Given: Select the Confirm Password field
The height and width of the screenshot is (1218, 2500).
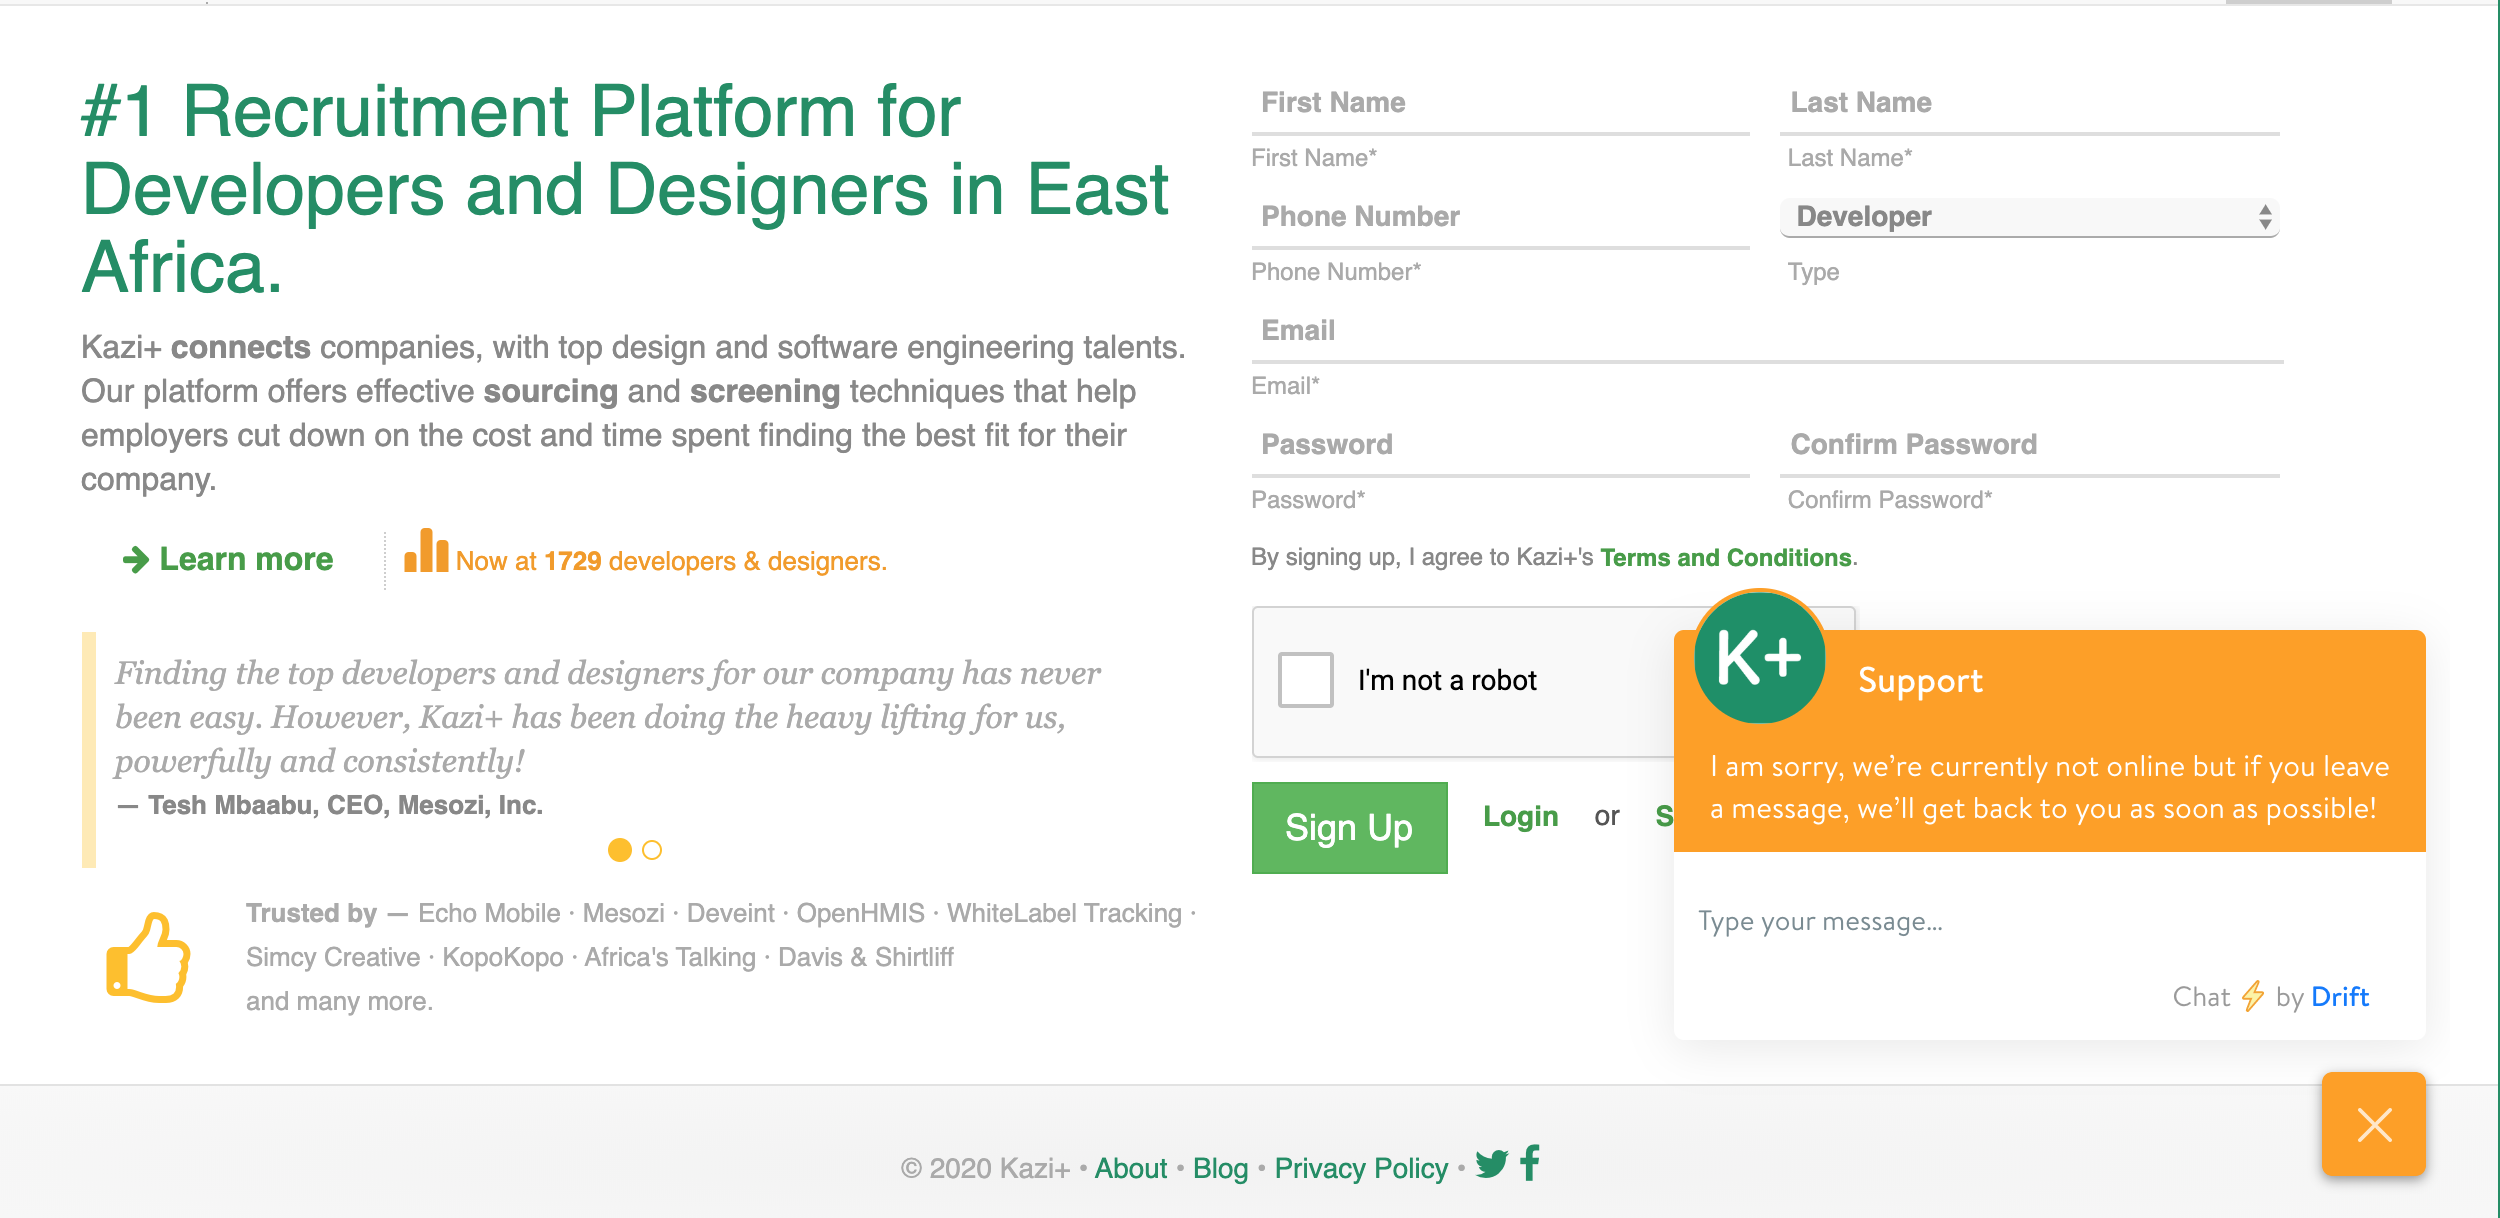Looking at the screenshot, I should point(2030,445).
